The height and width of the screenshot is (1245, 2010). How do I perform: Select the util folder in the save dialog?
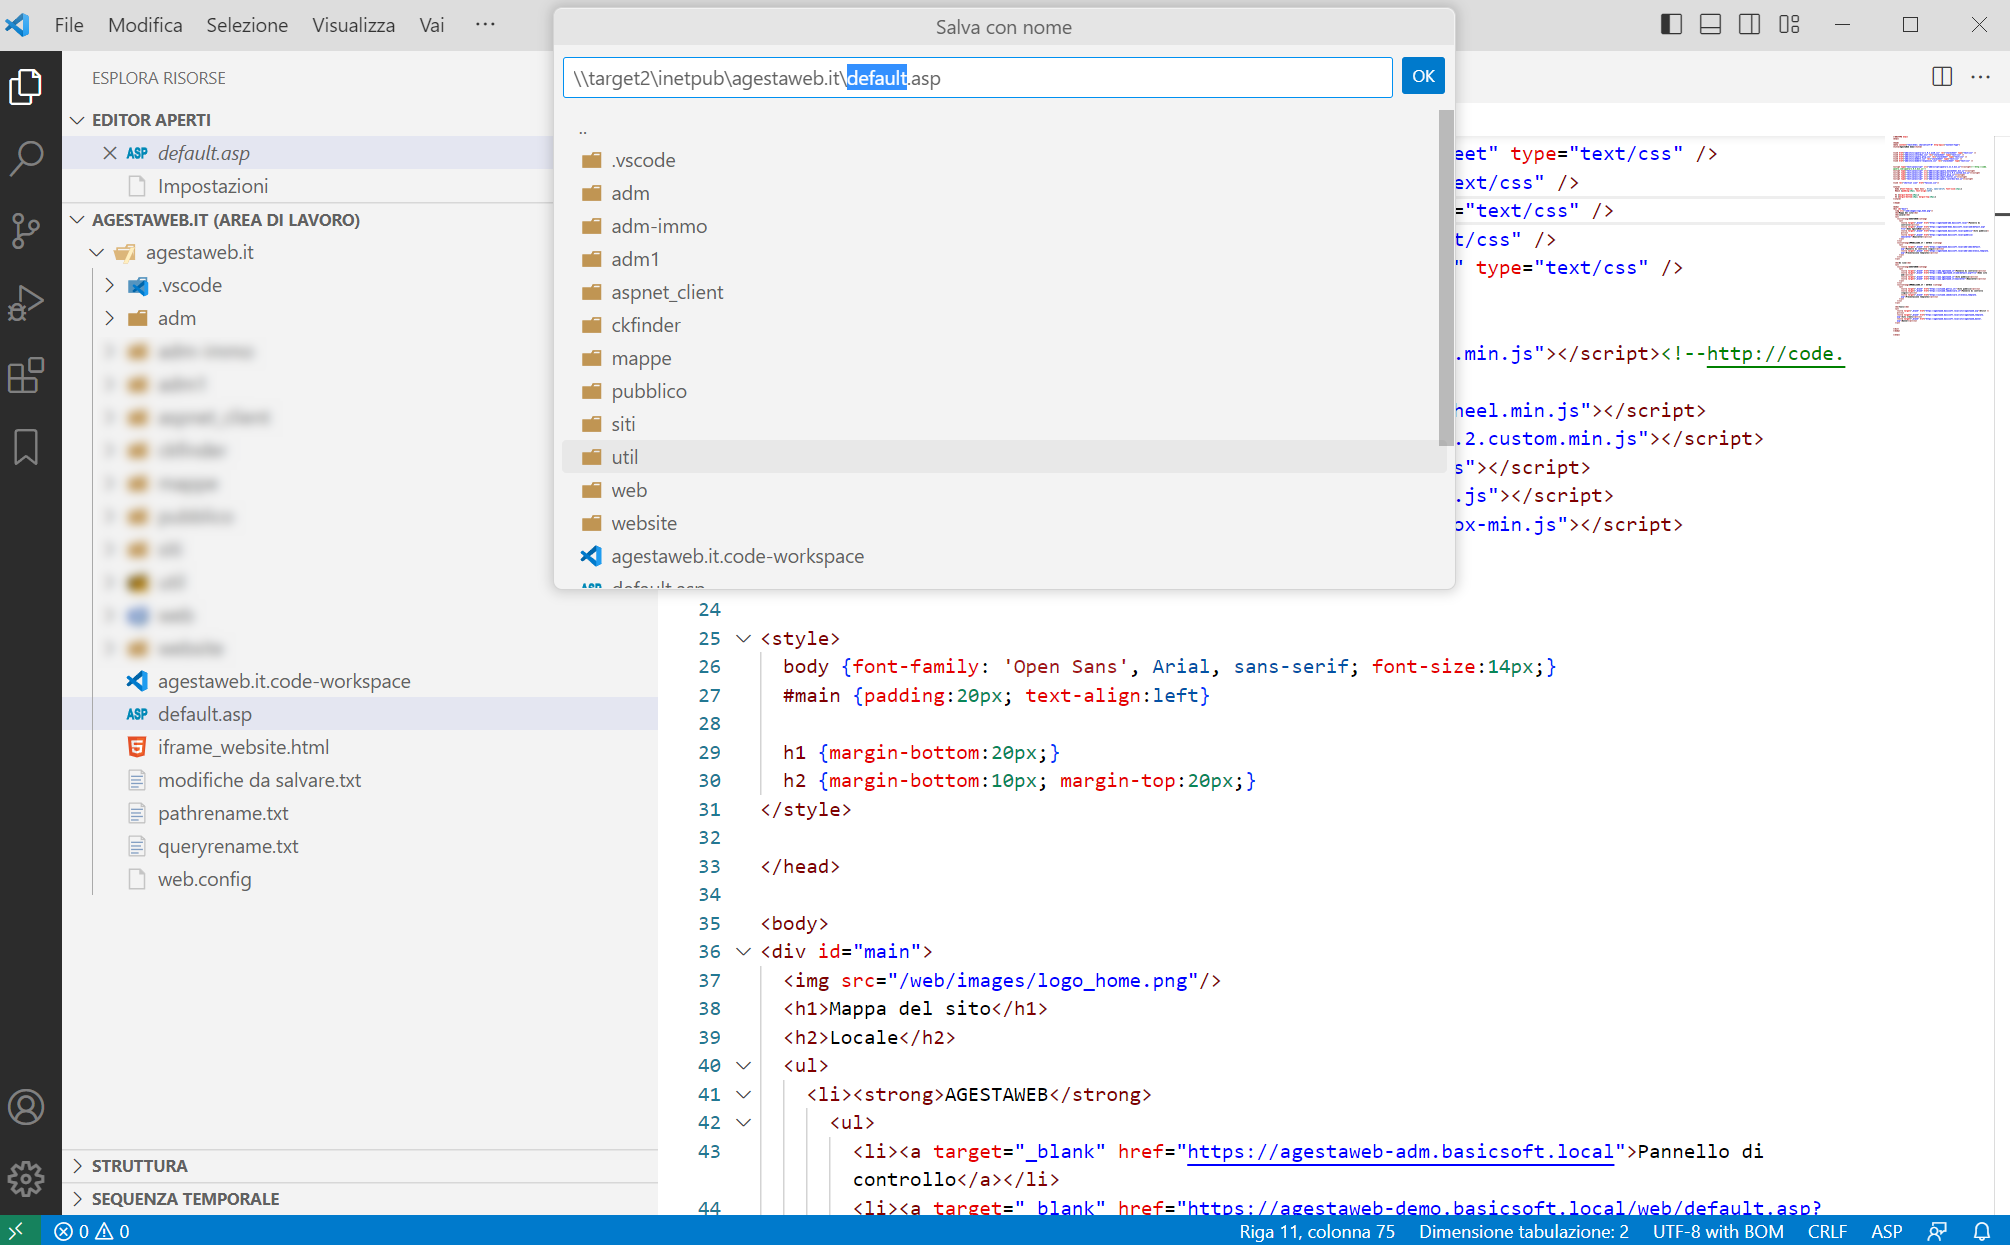tap(624, 457)
